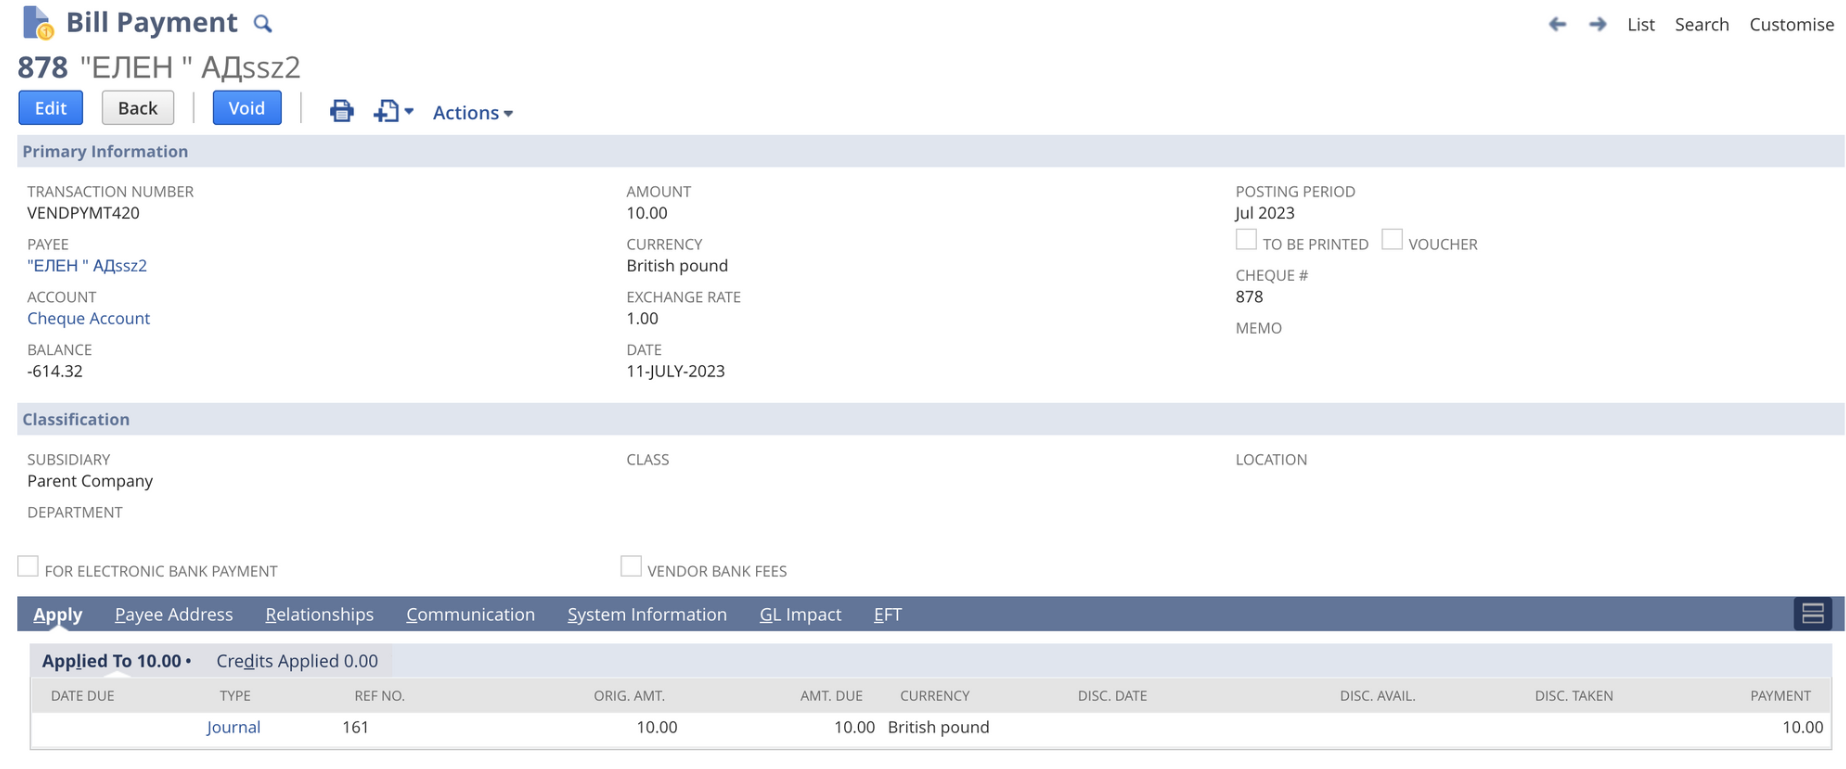Click the balance value -614.32
1846x769 pixels.
[x=55, y=371]
